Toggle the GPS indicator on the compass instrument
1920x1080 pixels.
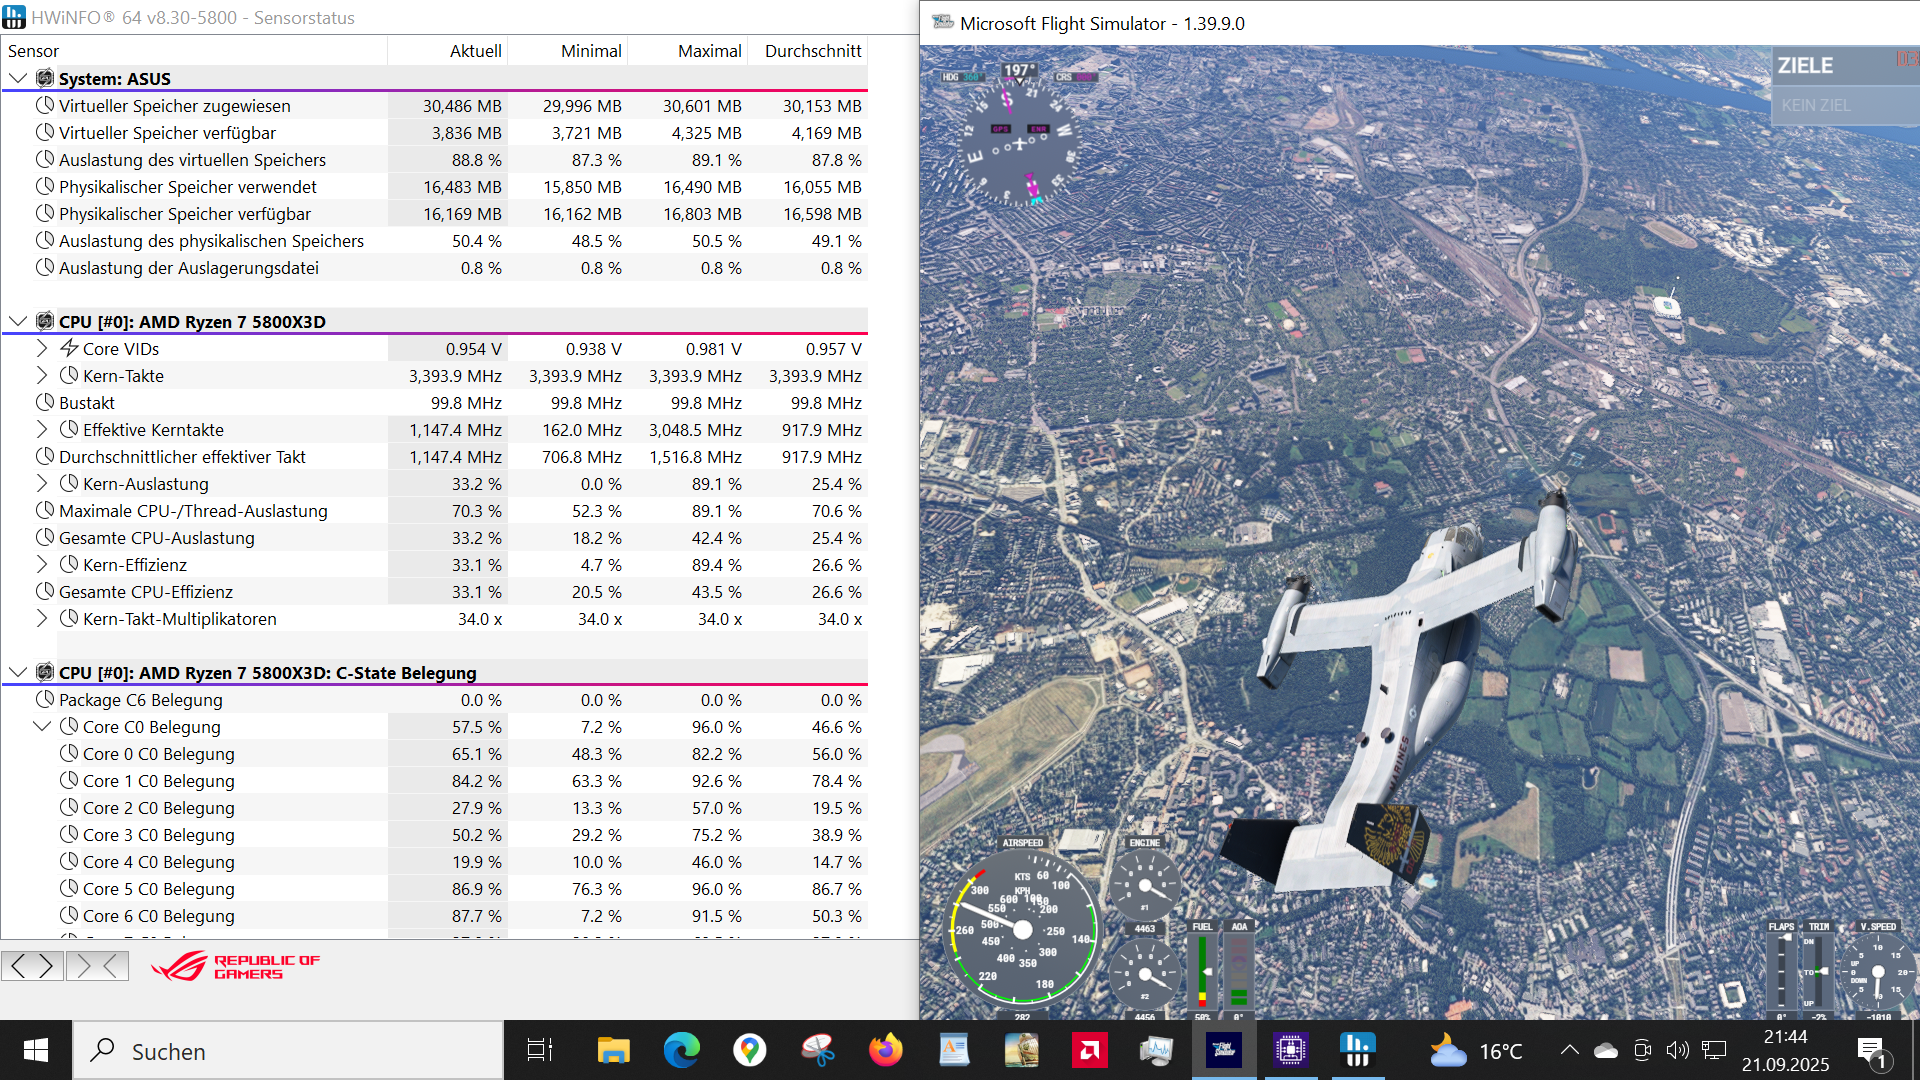(999, 128)
